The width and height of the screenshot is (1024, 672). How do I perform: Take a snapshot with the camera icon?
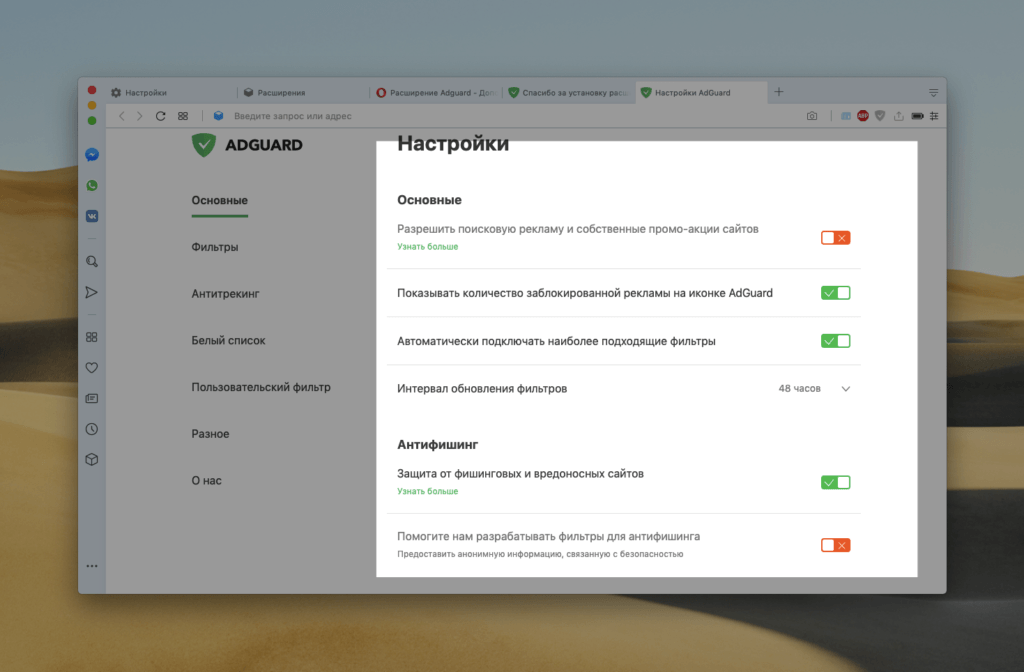(x=812, y=116)
